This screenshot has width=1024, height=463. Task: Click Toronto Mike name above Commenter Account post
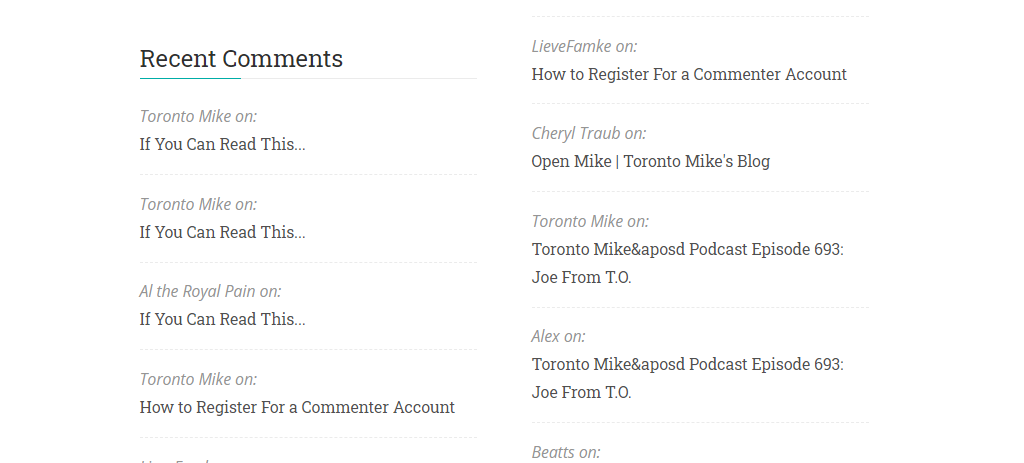tap(186, 379)
